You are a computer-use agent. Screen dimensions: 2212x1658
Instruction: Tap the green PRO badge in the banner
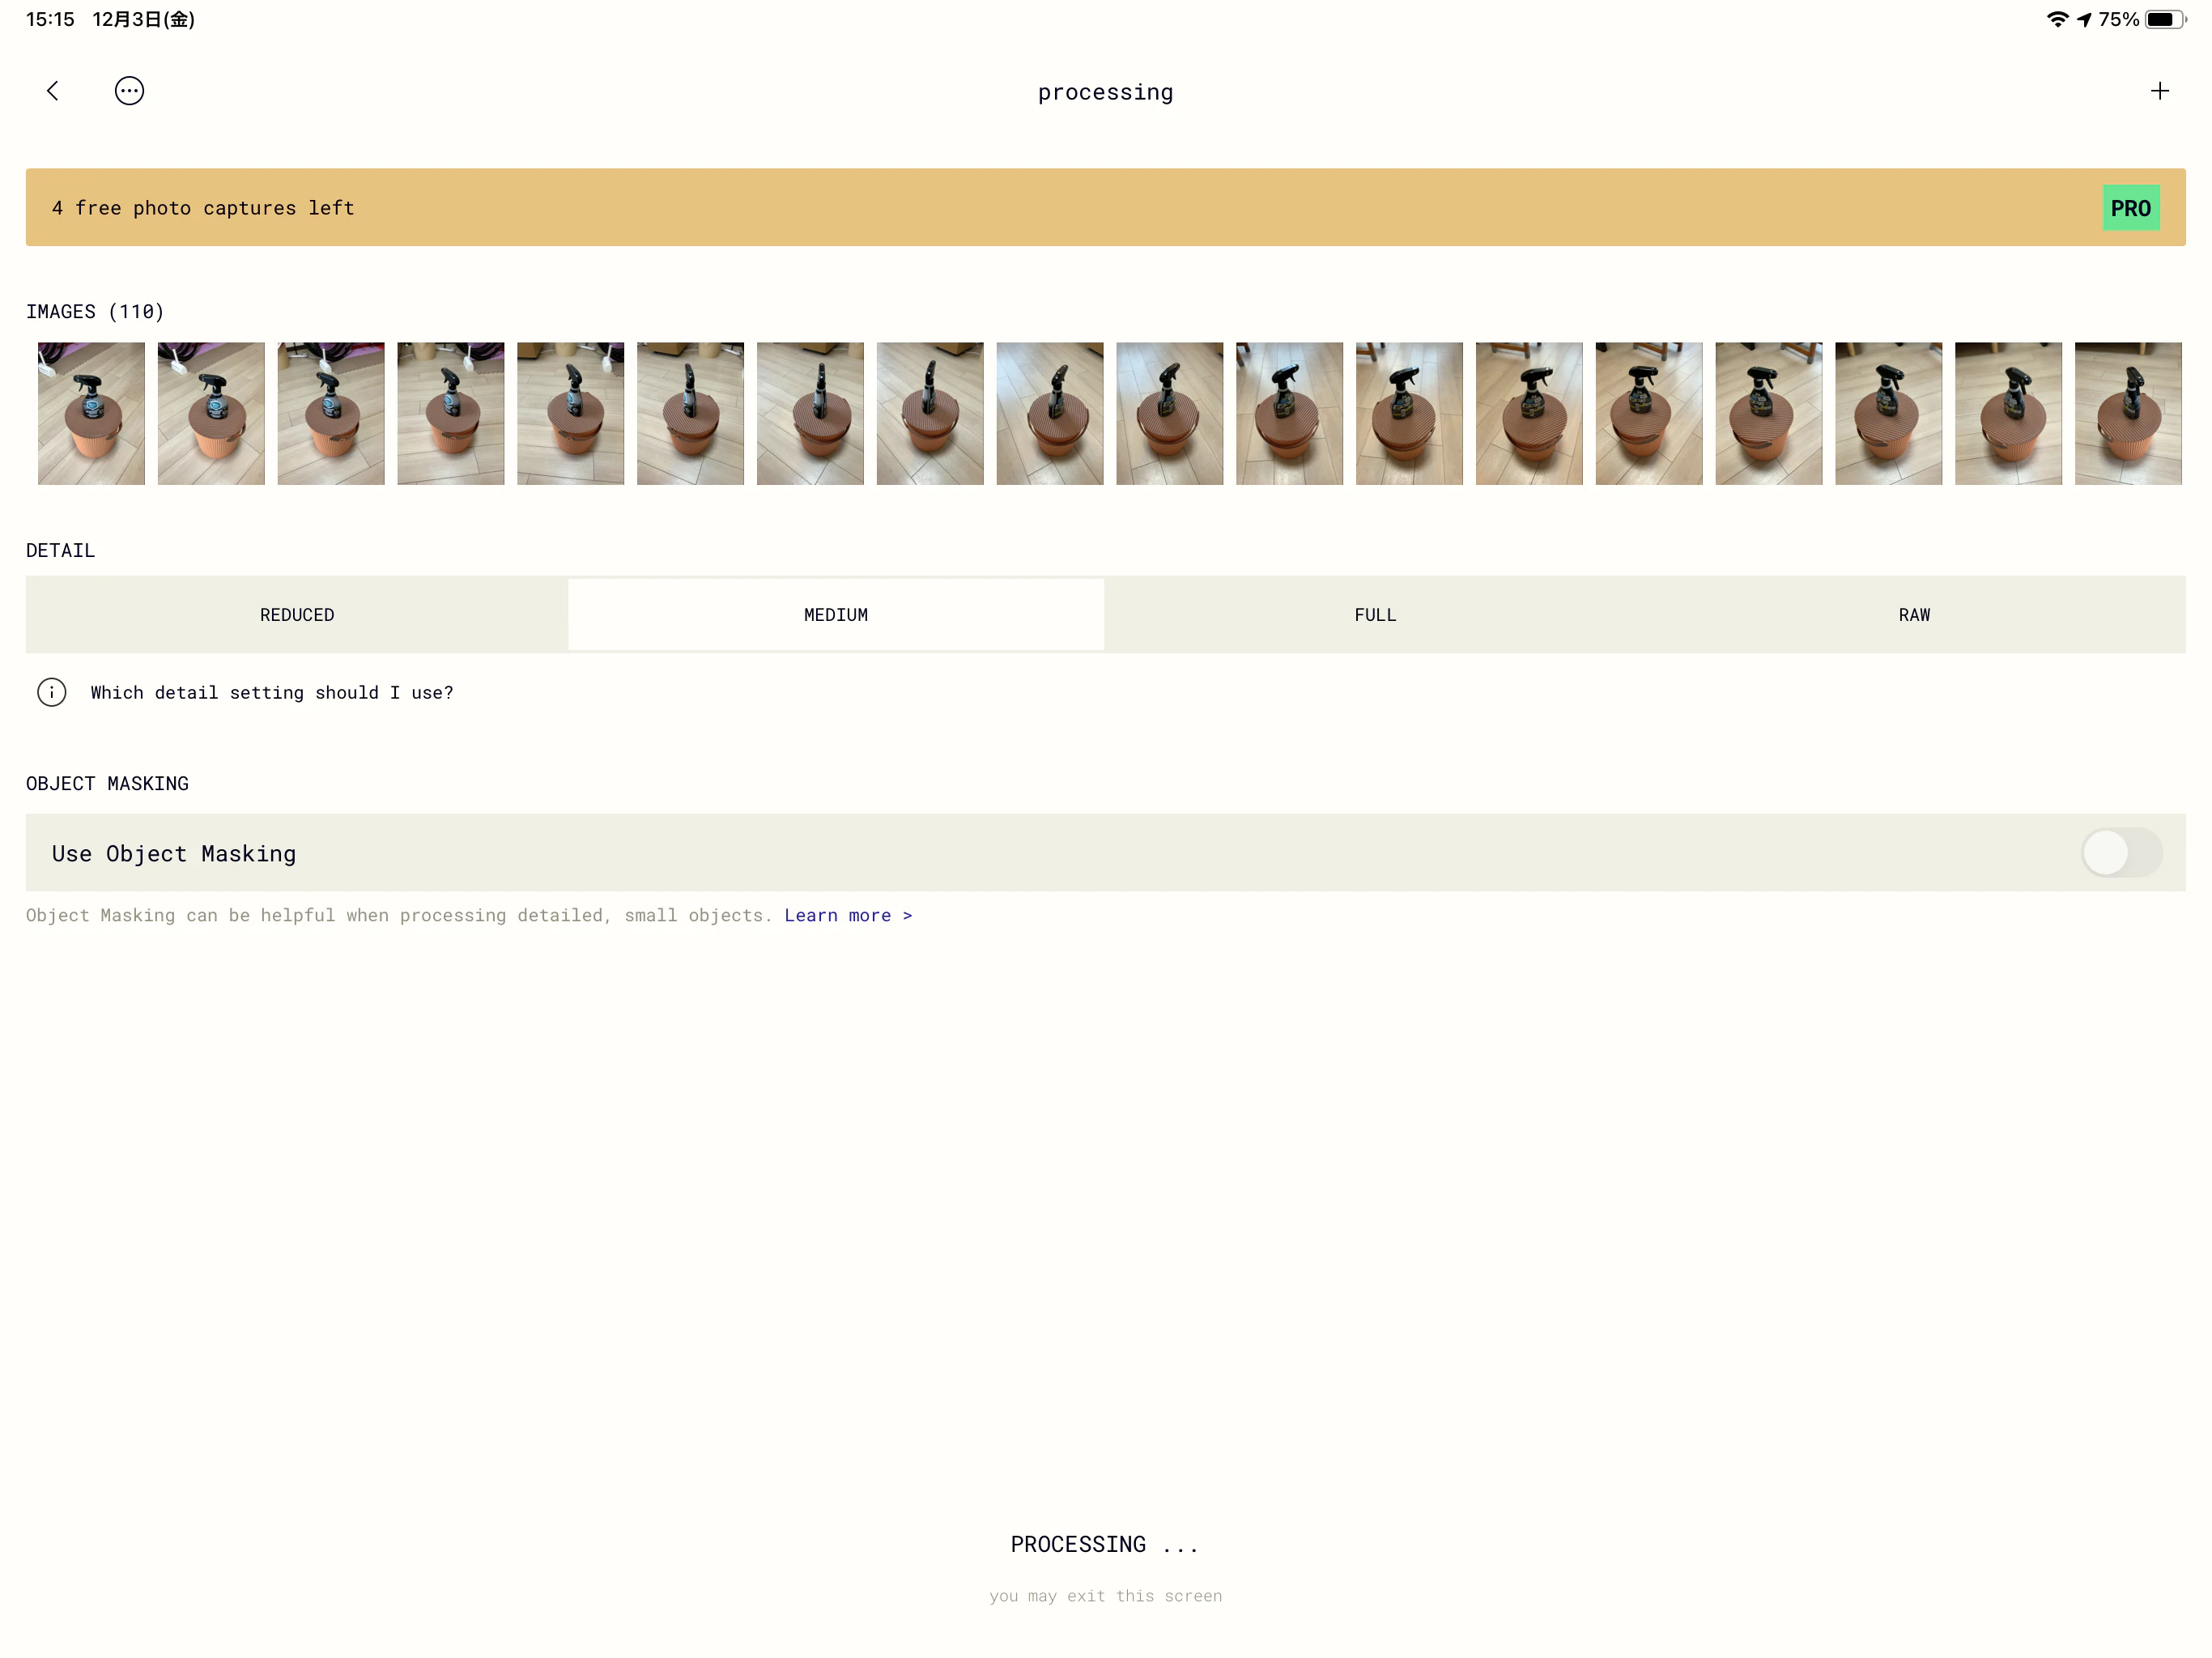click(2131, 207)
